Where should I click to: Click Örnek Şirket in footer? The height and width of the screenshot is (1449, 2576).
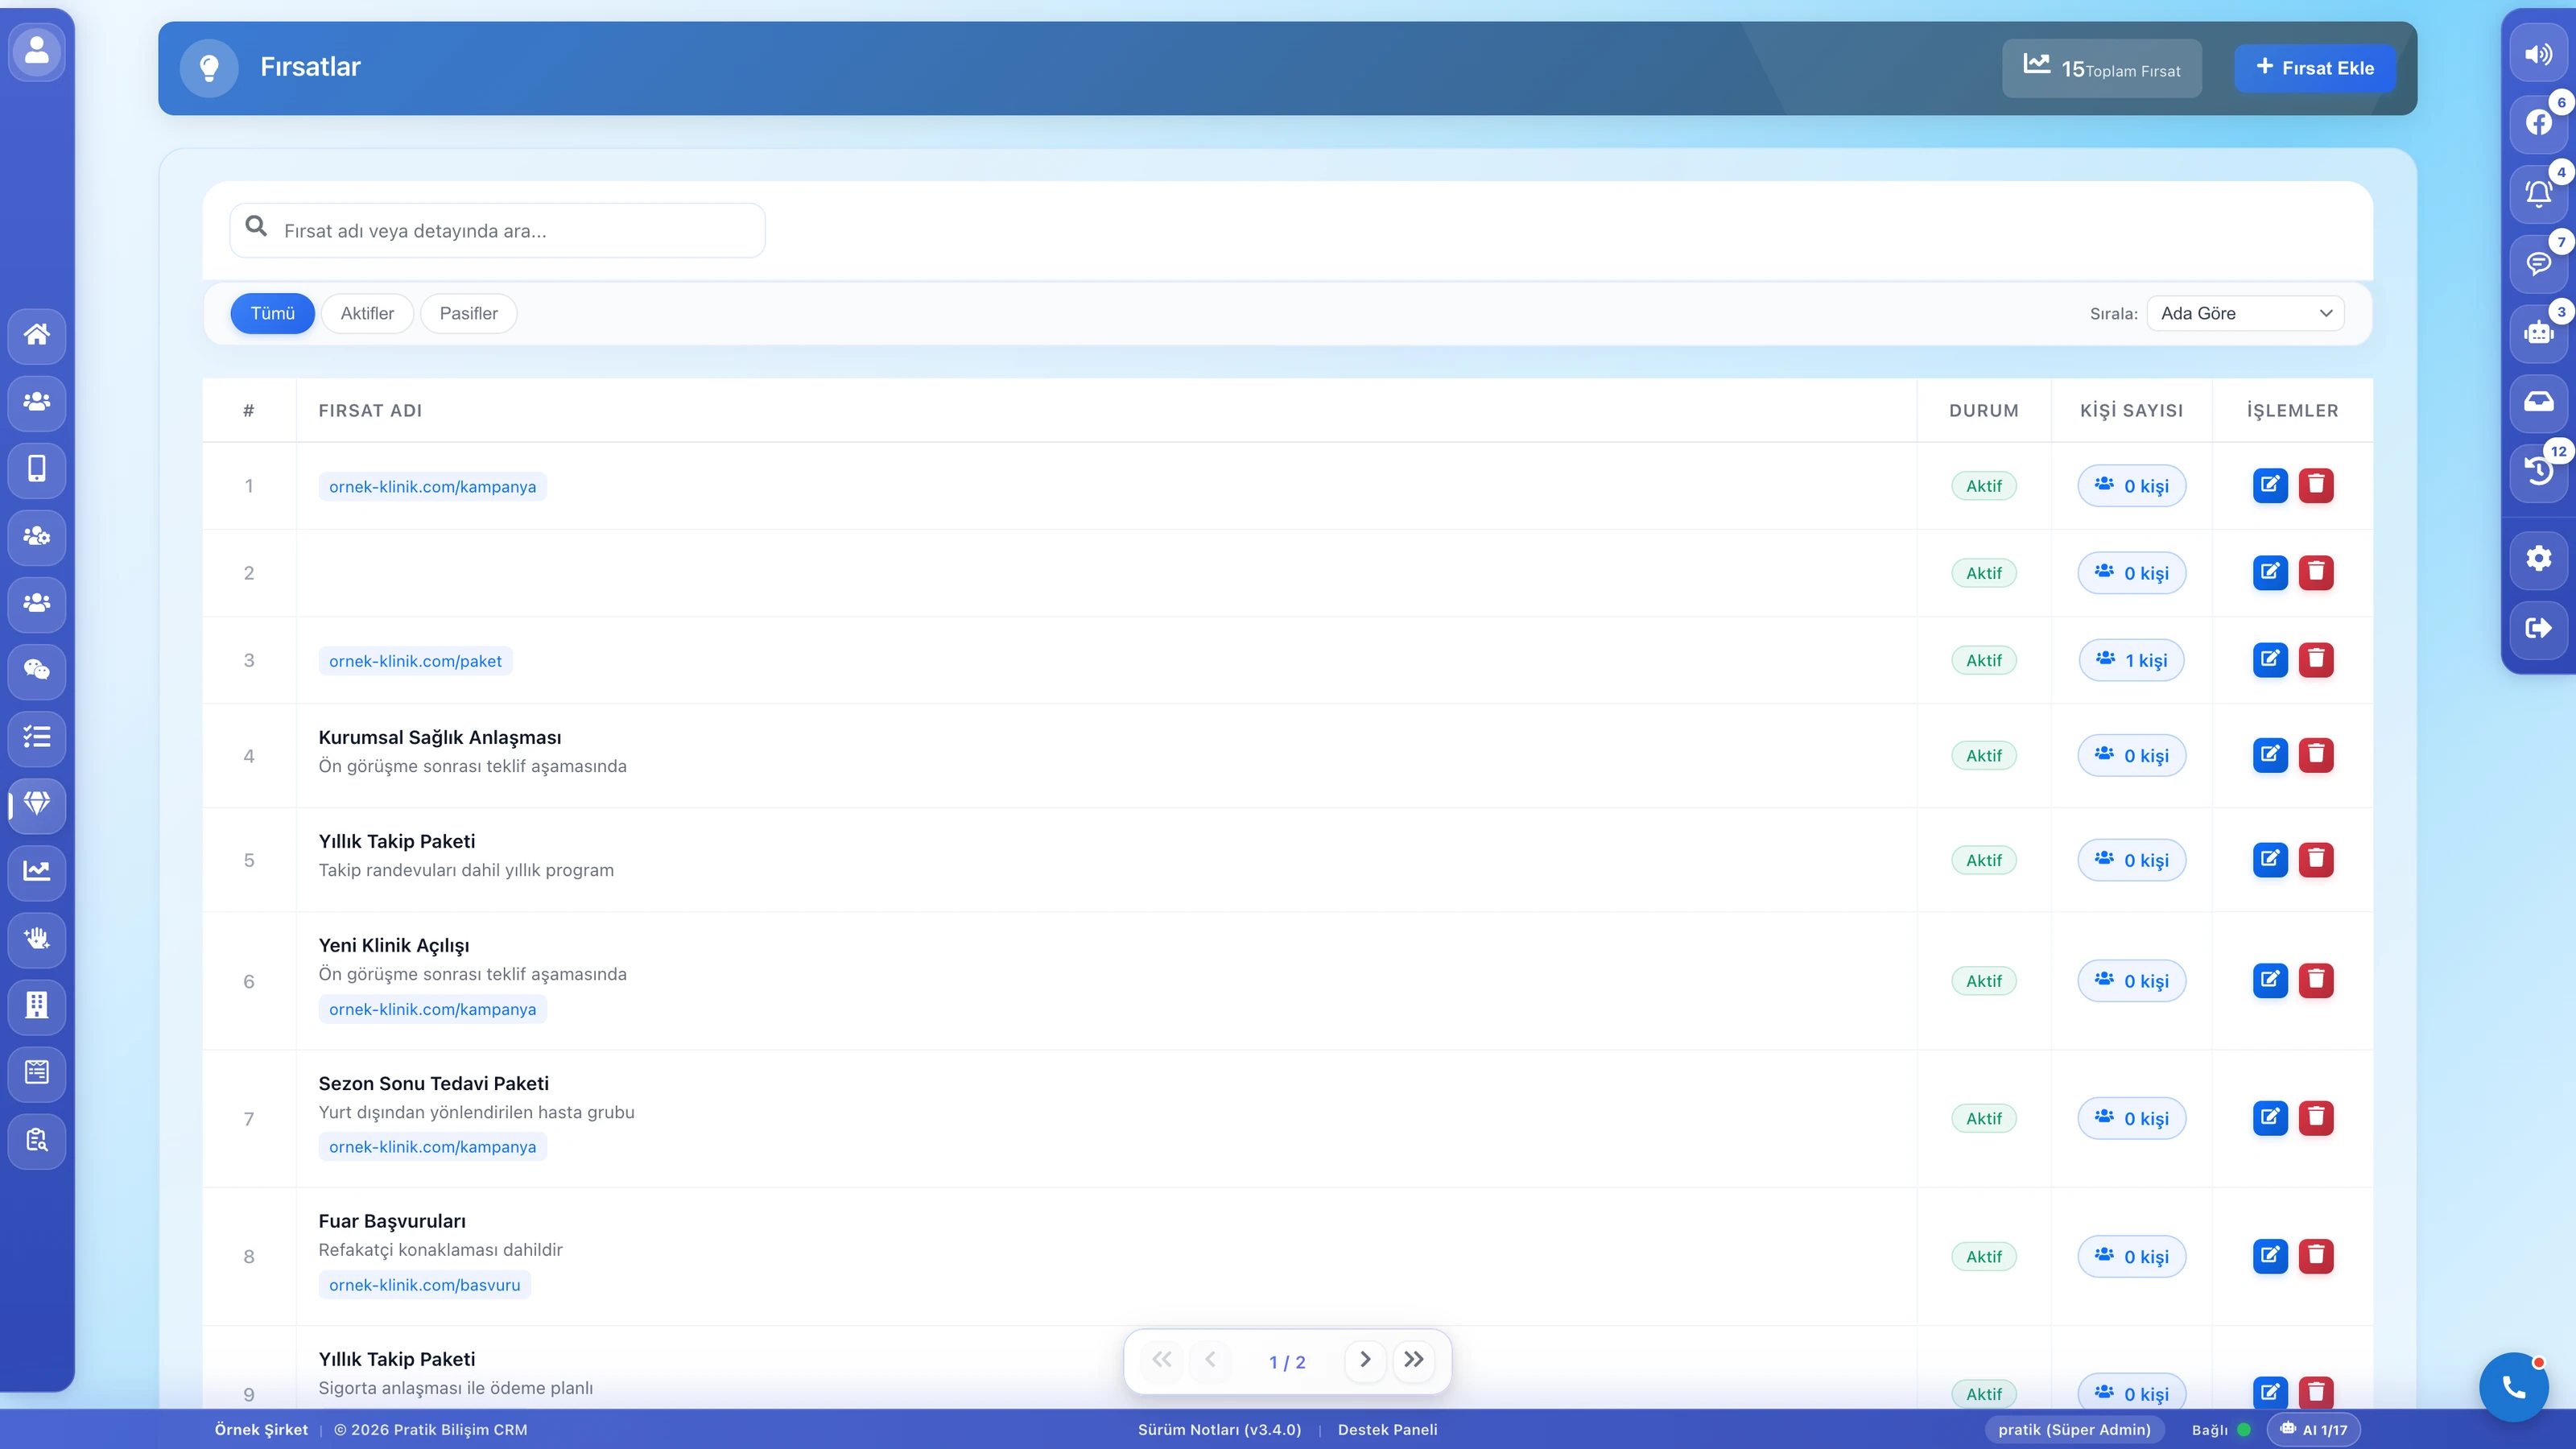(261, 1430)
